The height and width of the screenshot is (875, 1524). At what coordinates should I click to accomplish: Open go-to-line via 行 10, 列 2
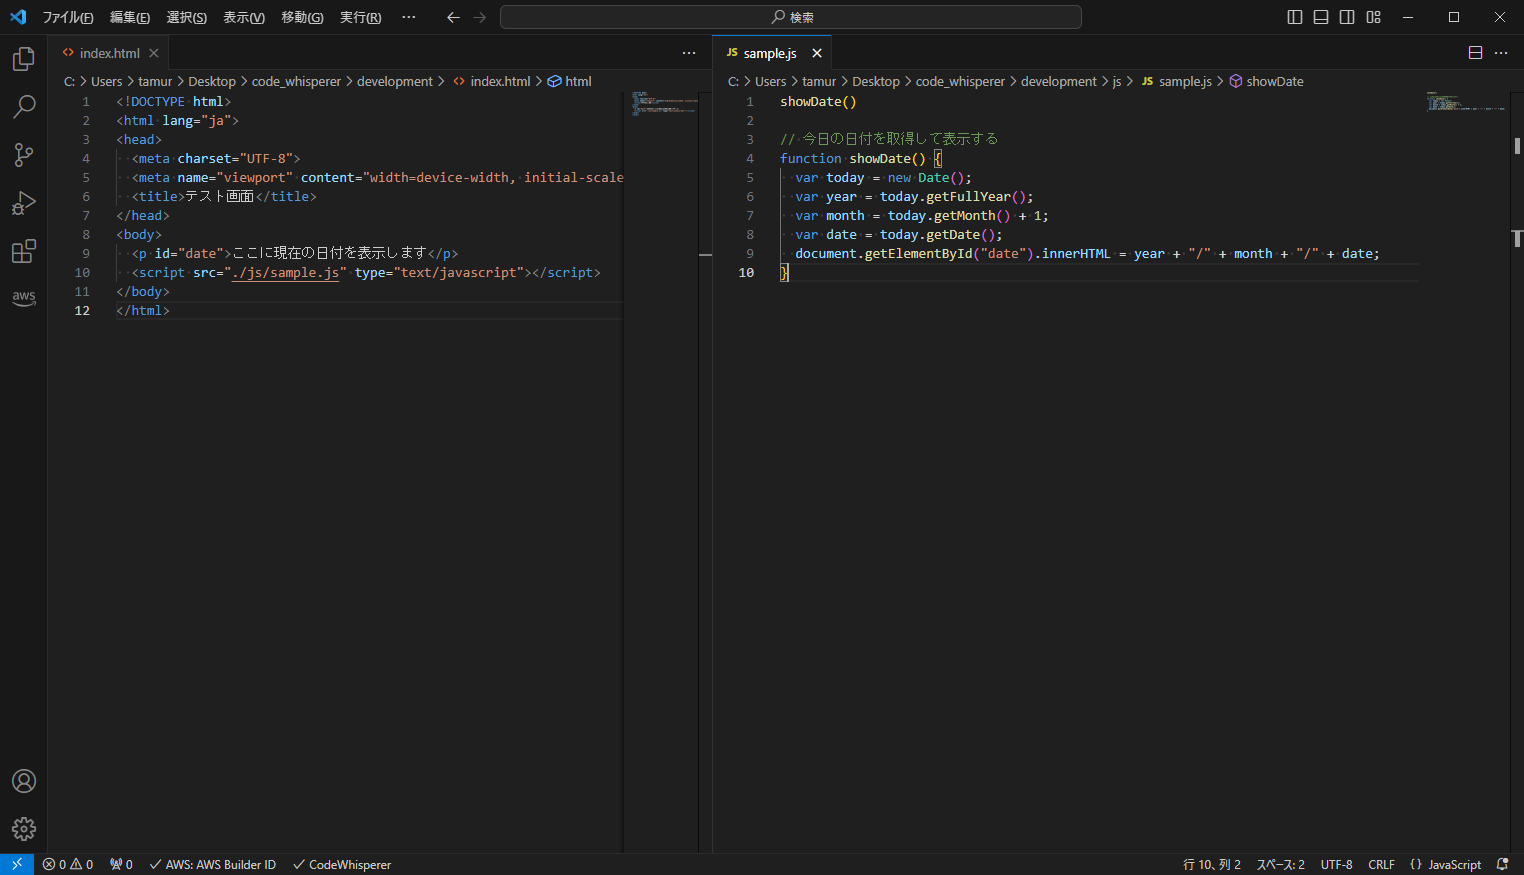click(1212, 864)
